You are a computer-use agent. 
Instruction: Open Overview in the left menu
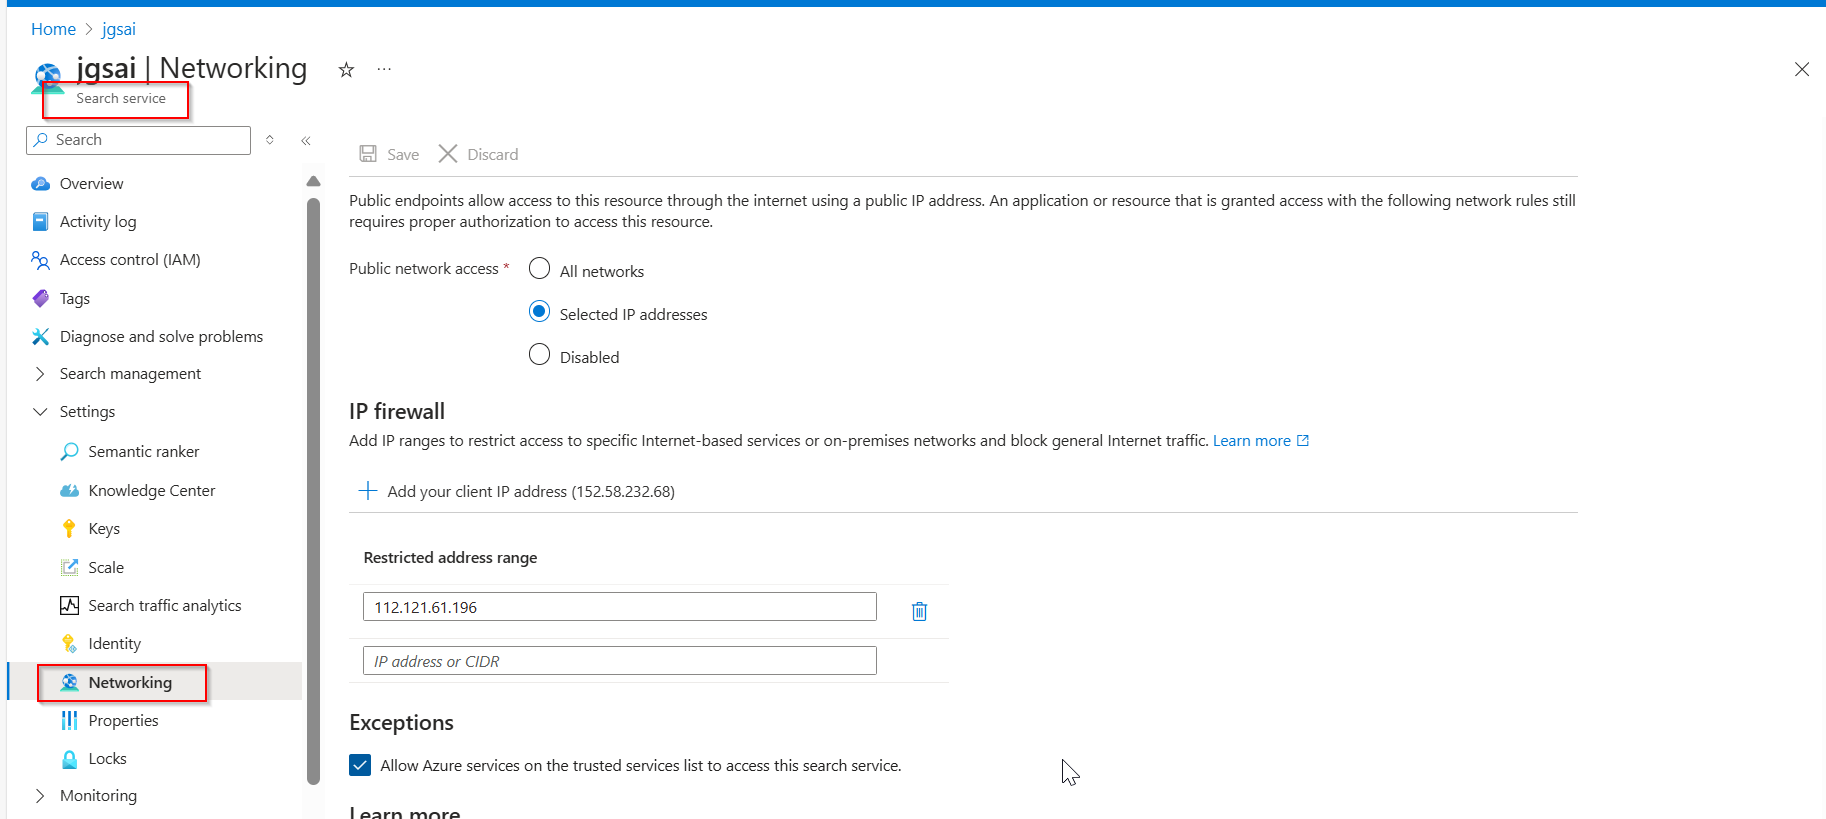click(x=92, y=184)
